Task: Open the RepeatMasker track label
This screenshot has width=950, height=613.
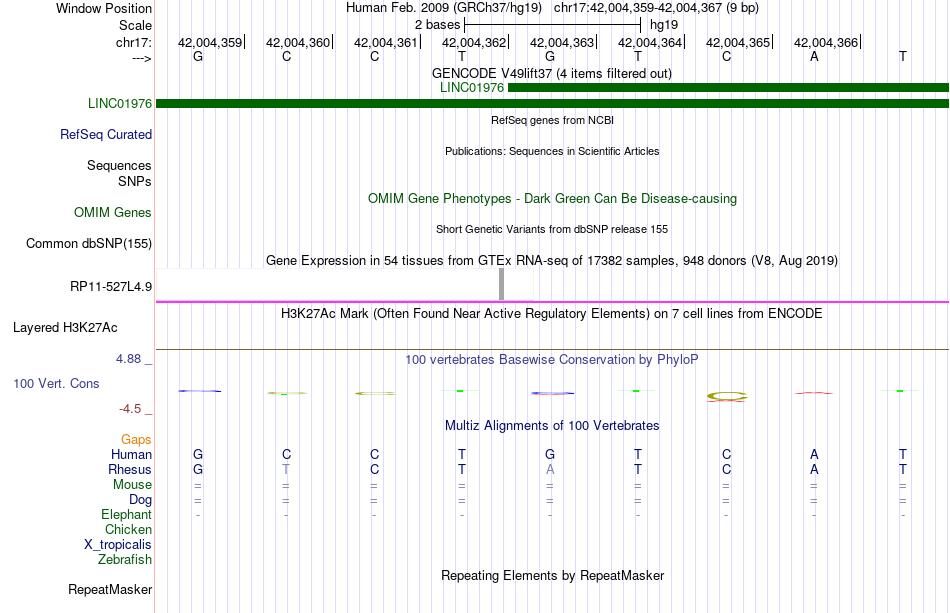Action: pyautogui.click(x=110, y=590)
